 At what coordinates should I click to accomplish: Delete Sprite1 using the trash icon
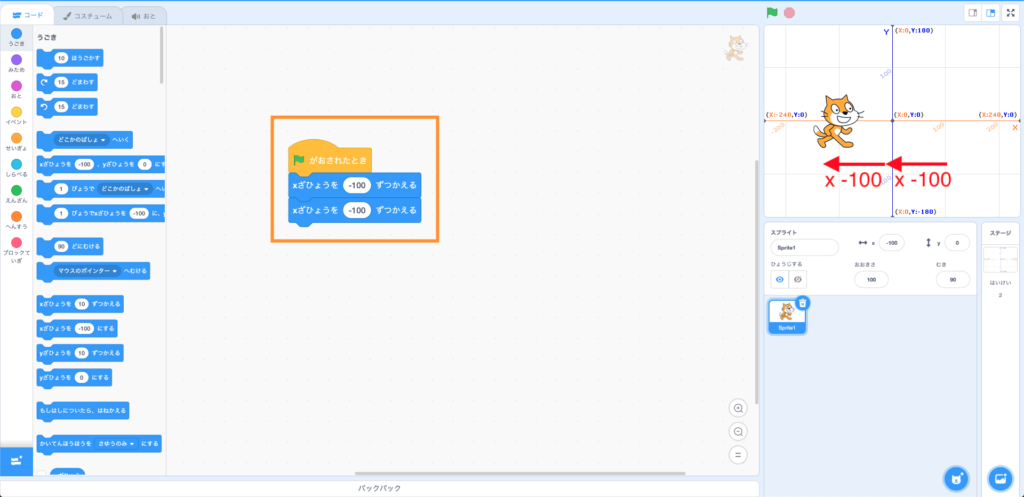803,302
